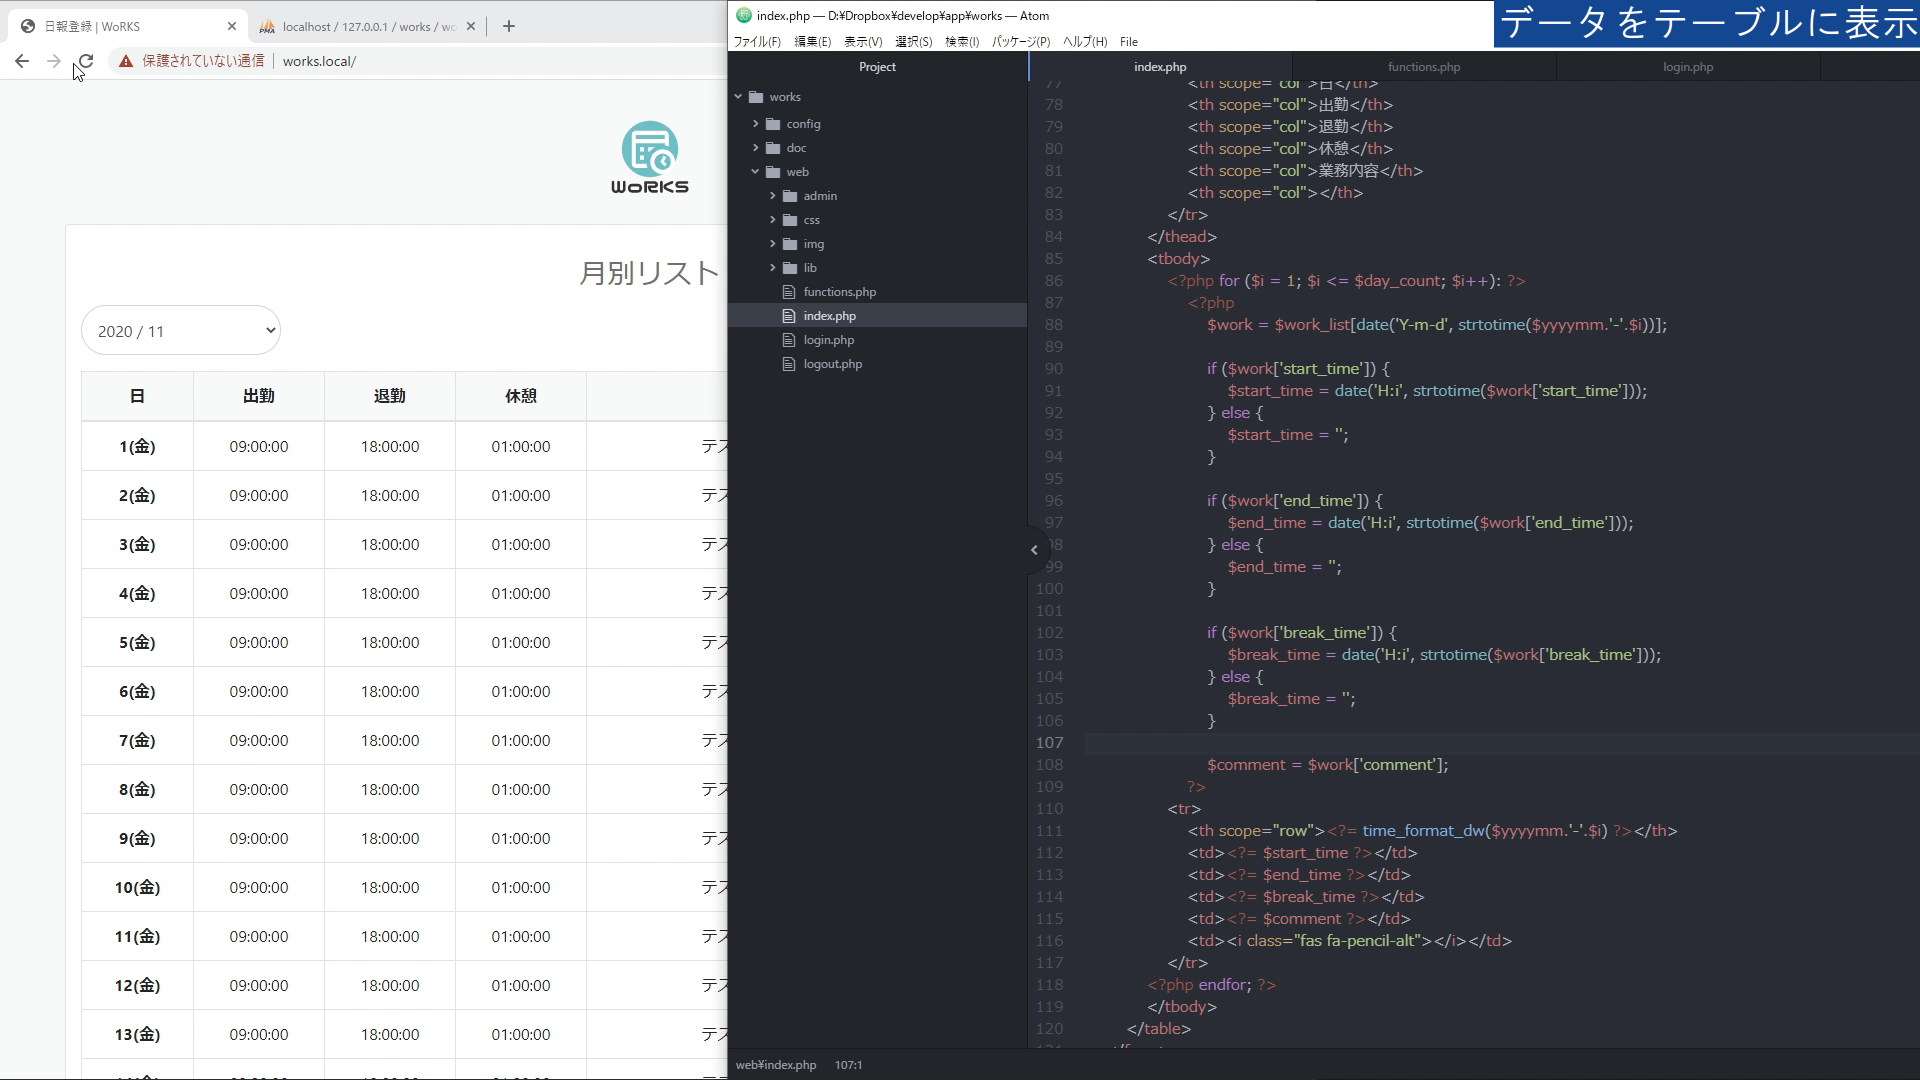The height and width of the screenshot is (1080, 1920).
Task: Open the 2020 / 11 month dropdown
Action: [181, 331]
